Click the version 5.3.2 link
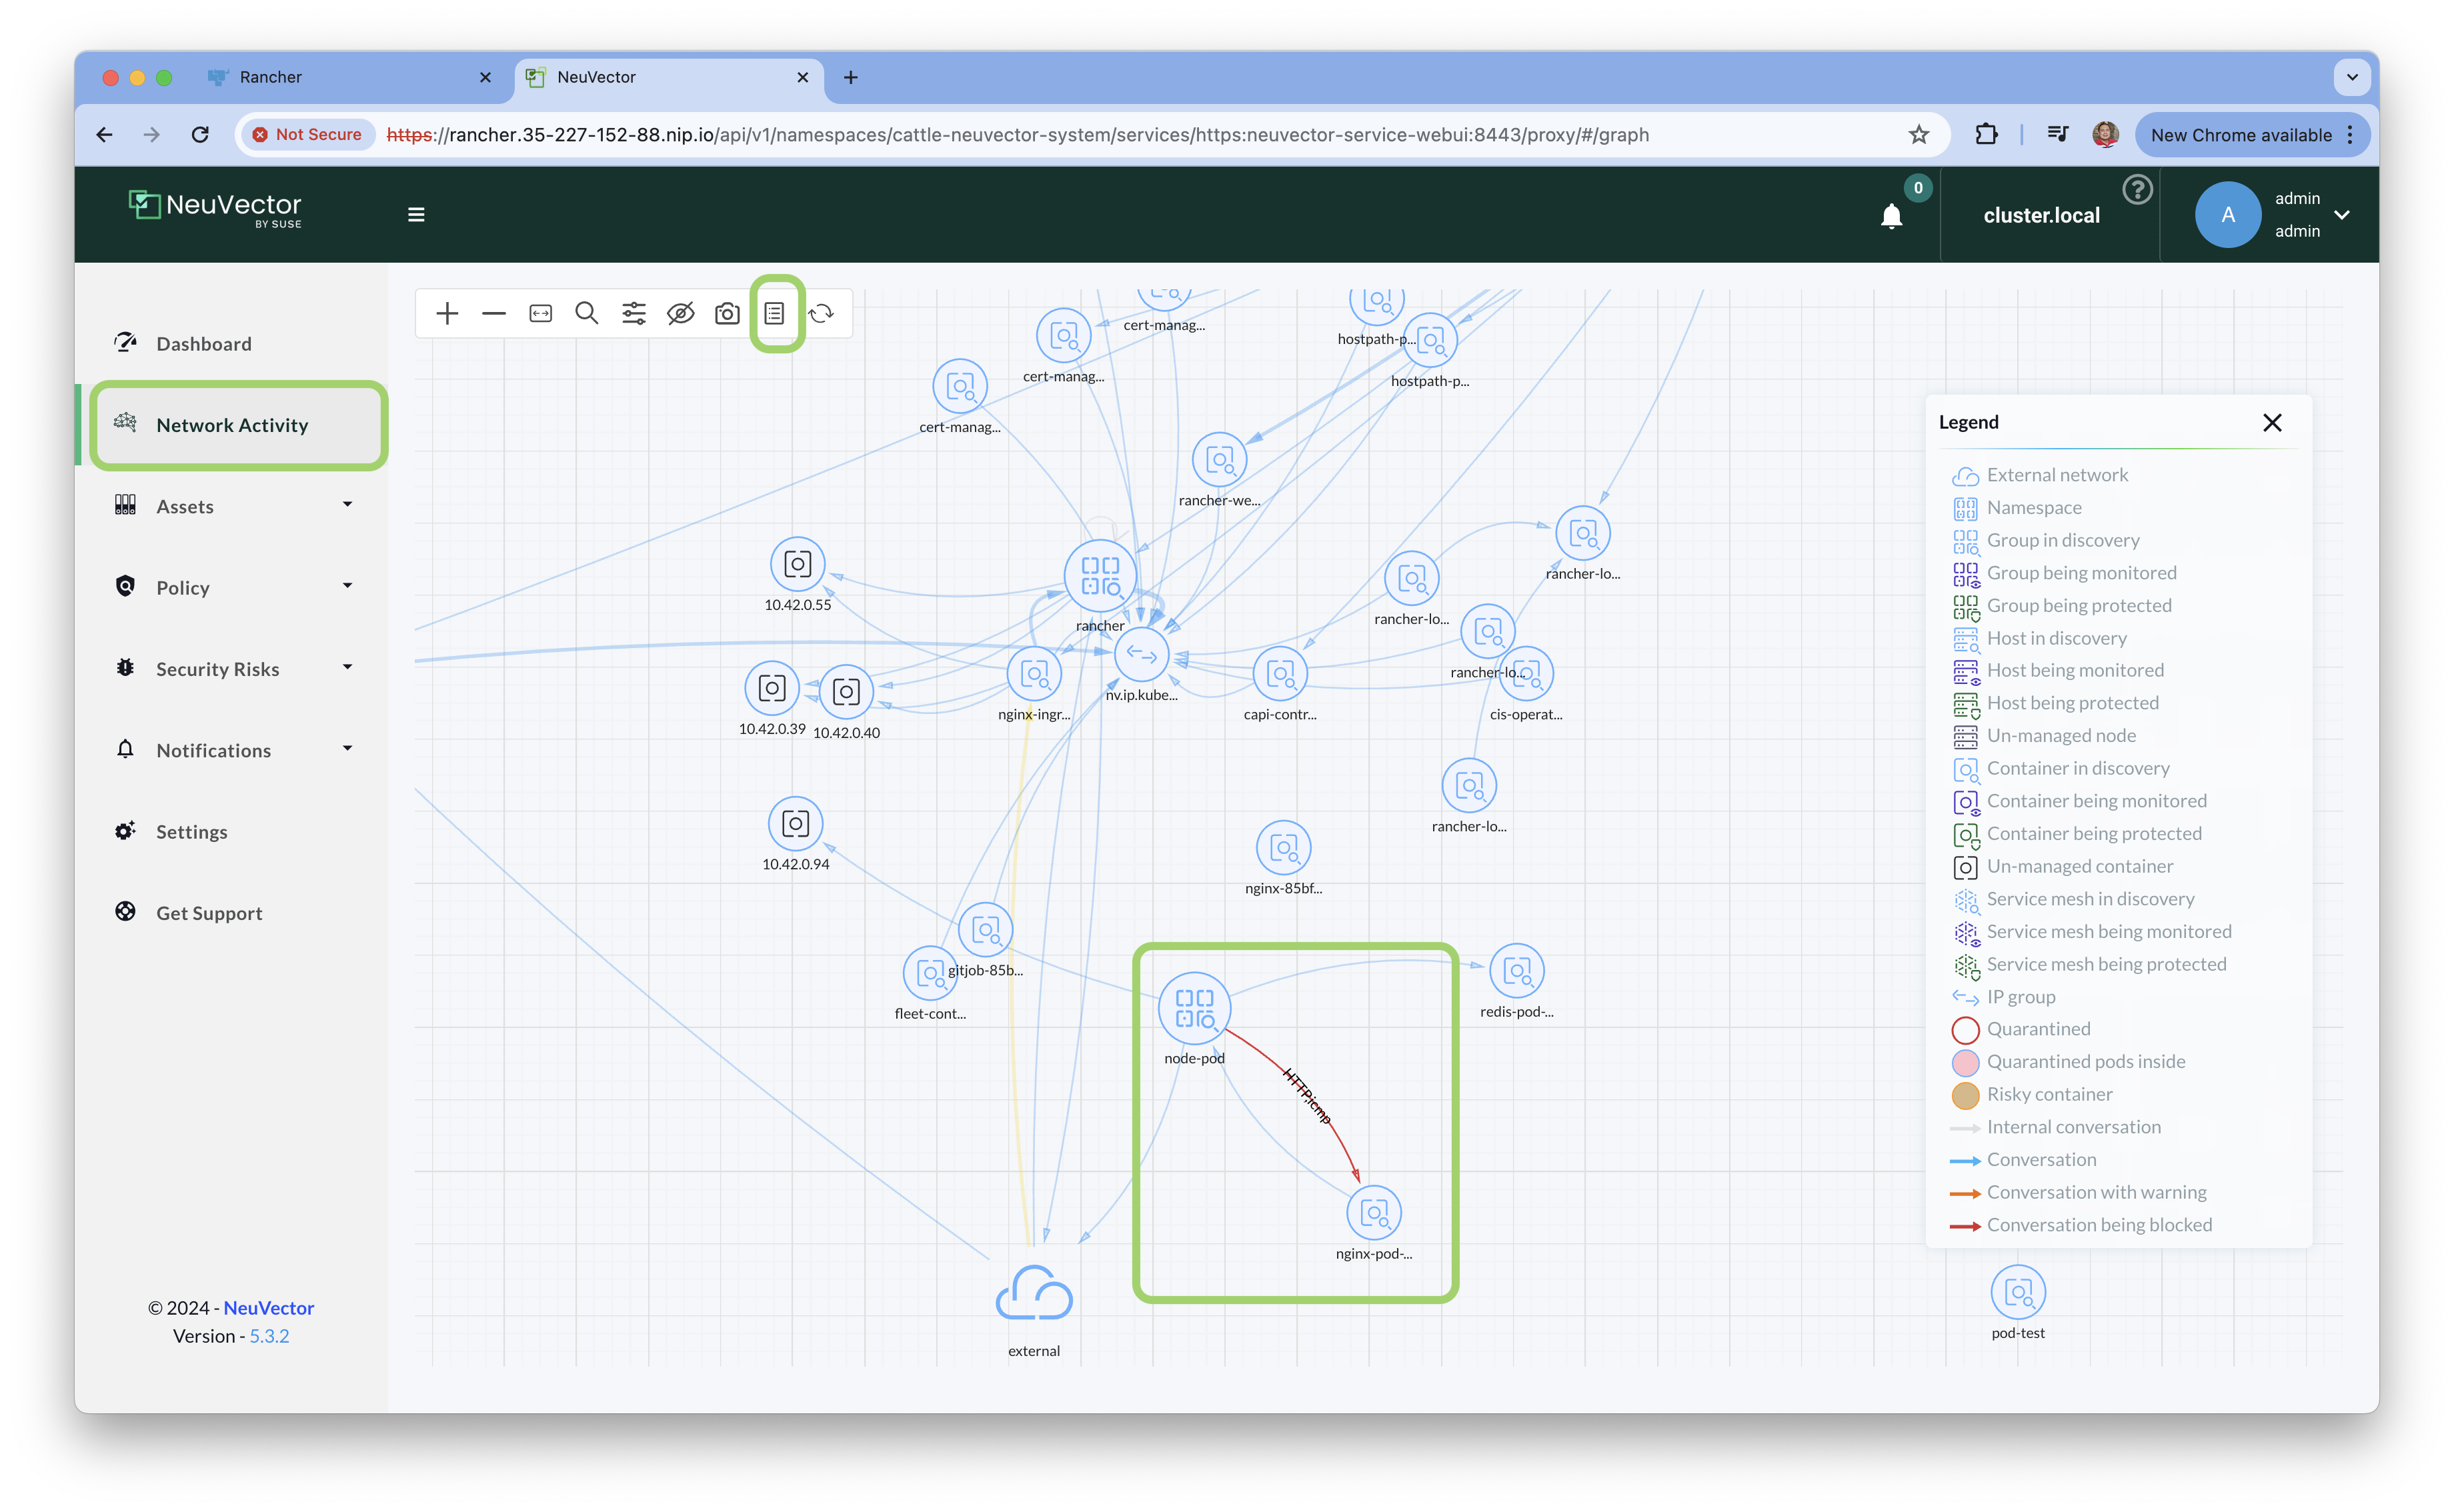This screenshot has width=2454, height=1512. click(269, 1336)
